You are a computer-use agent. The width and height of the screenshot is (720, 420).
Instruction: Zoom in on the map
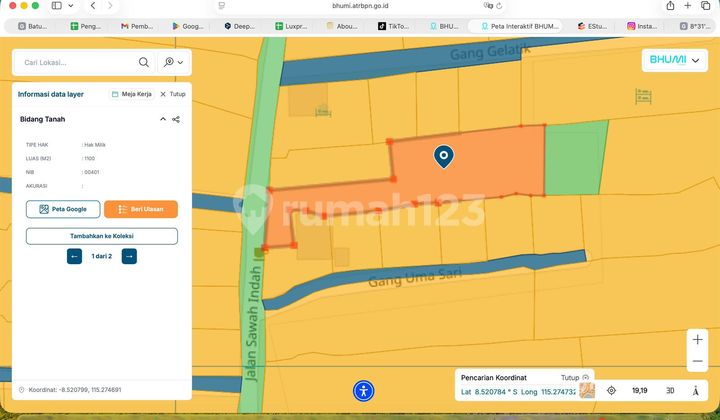click(697, 340)
